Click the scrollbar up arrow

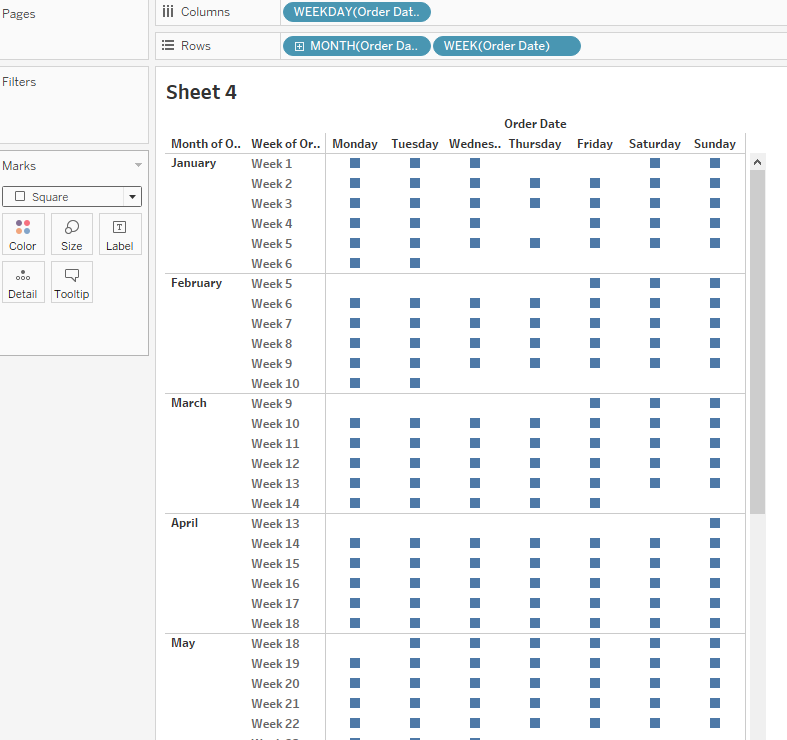click(757, 161)
